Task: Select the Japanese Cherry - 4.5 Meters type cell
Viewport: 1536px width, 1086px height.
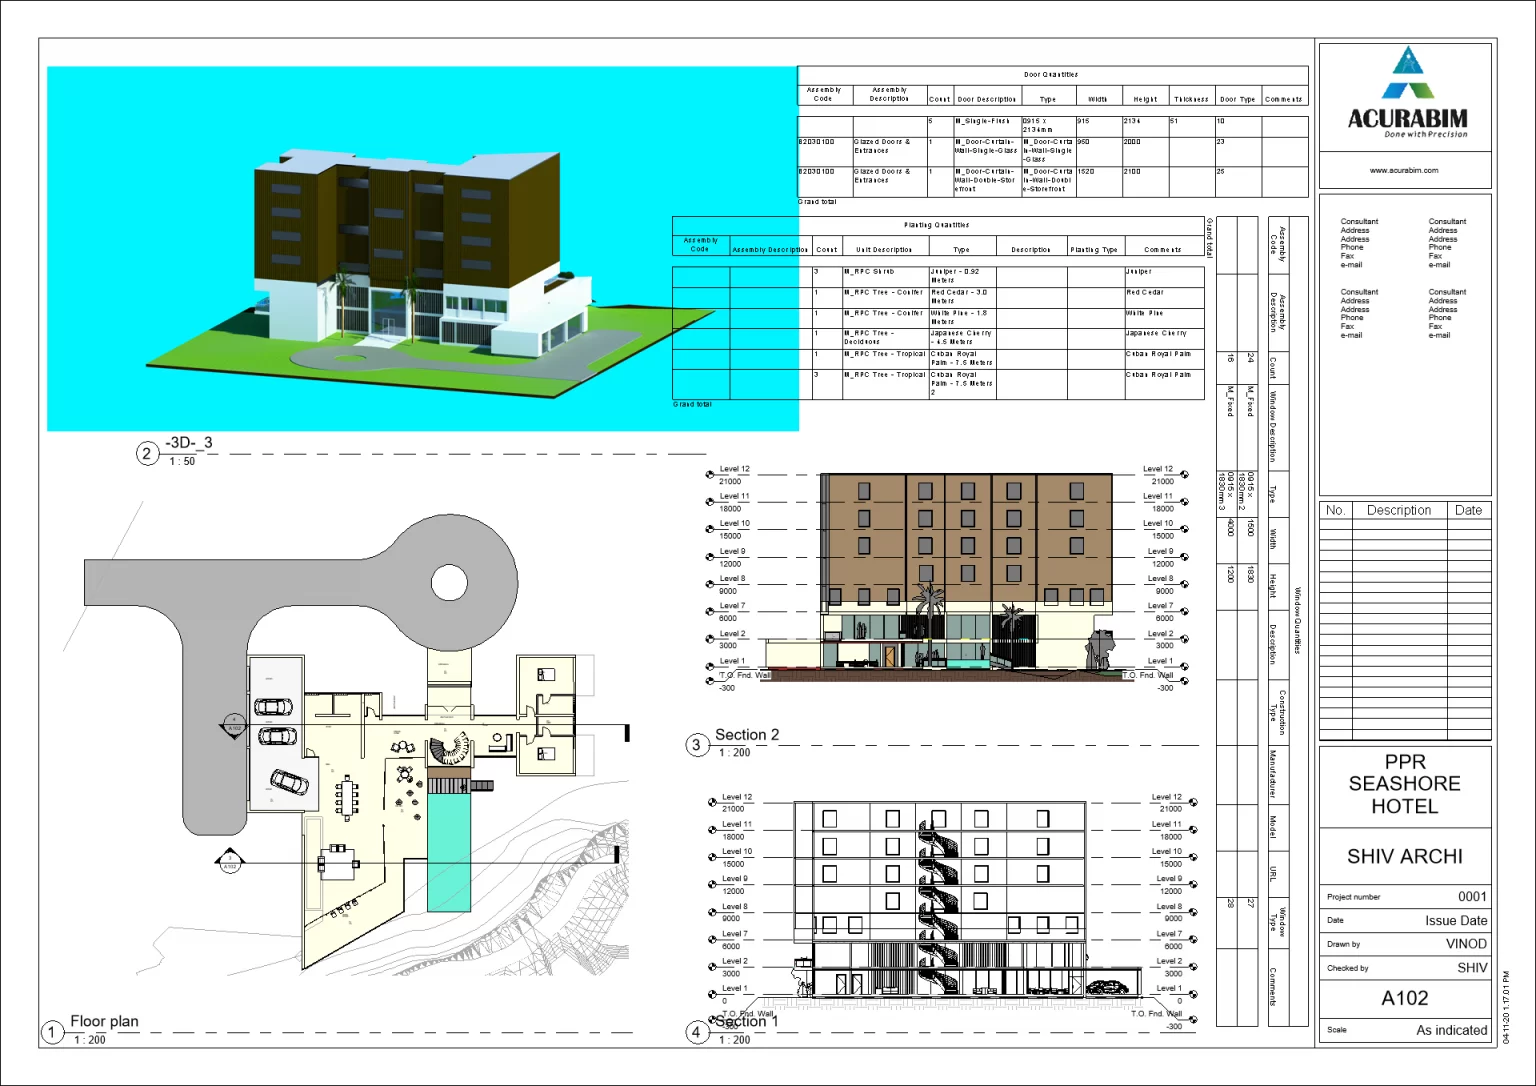Action: pos(962,338)
